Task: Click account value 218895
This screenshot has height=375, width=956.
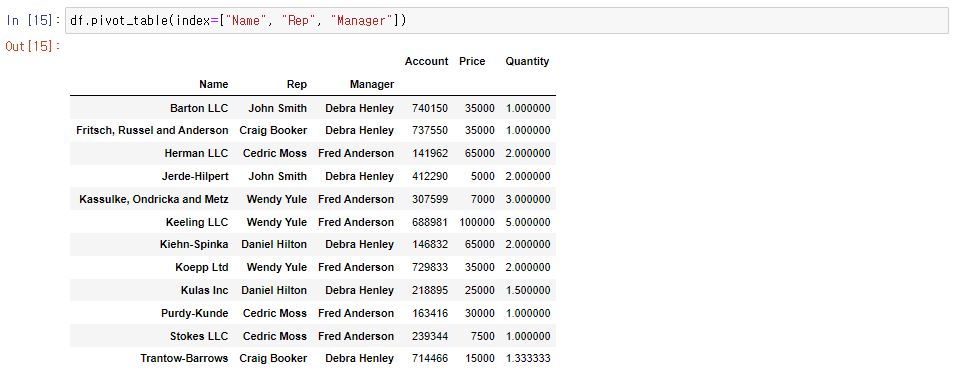Action: pyautogui.click(x=430, y=290)
